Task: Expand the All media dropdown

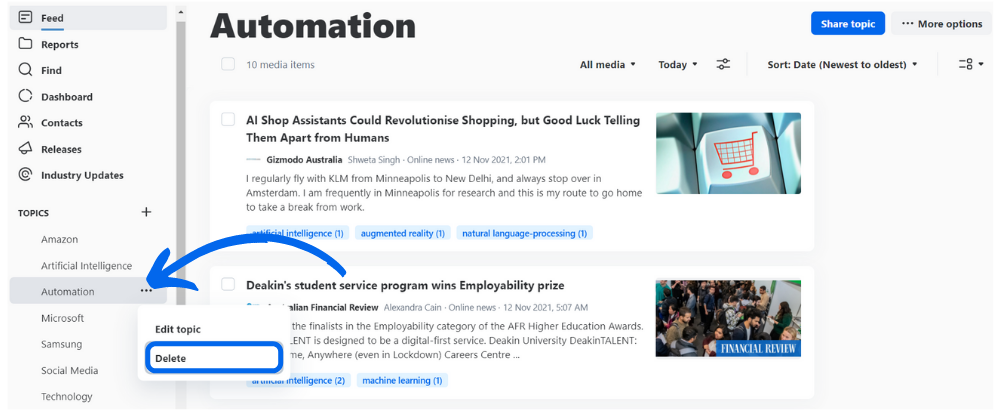Action: click(608, 64)
